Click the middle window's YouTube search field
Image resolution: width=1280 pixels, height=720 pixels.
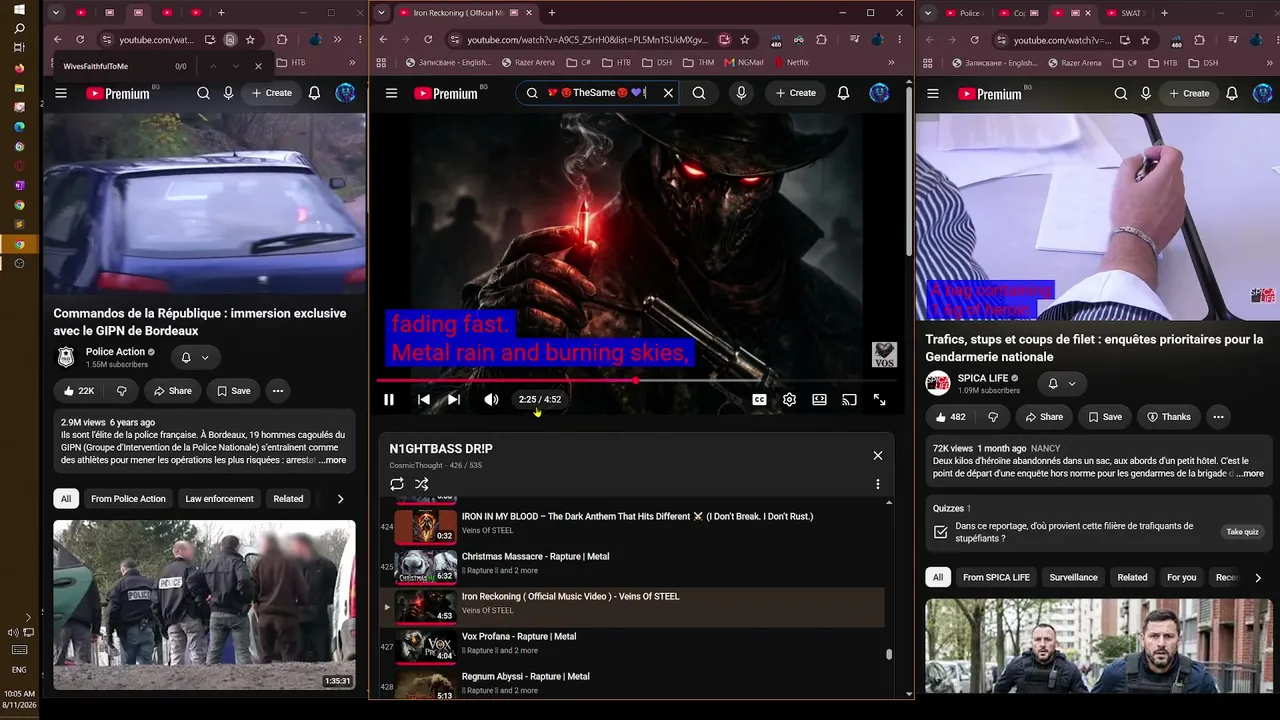click(596, 93)
